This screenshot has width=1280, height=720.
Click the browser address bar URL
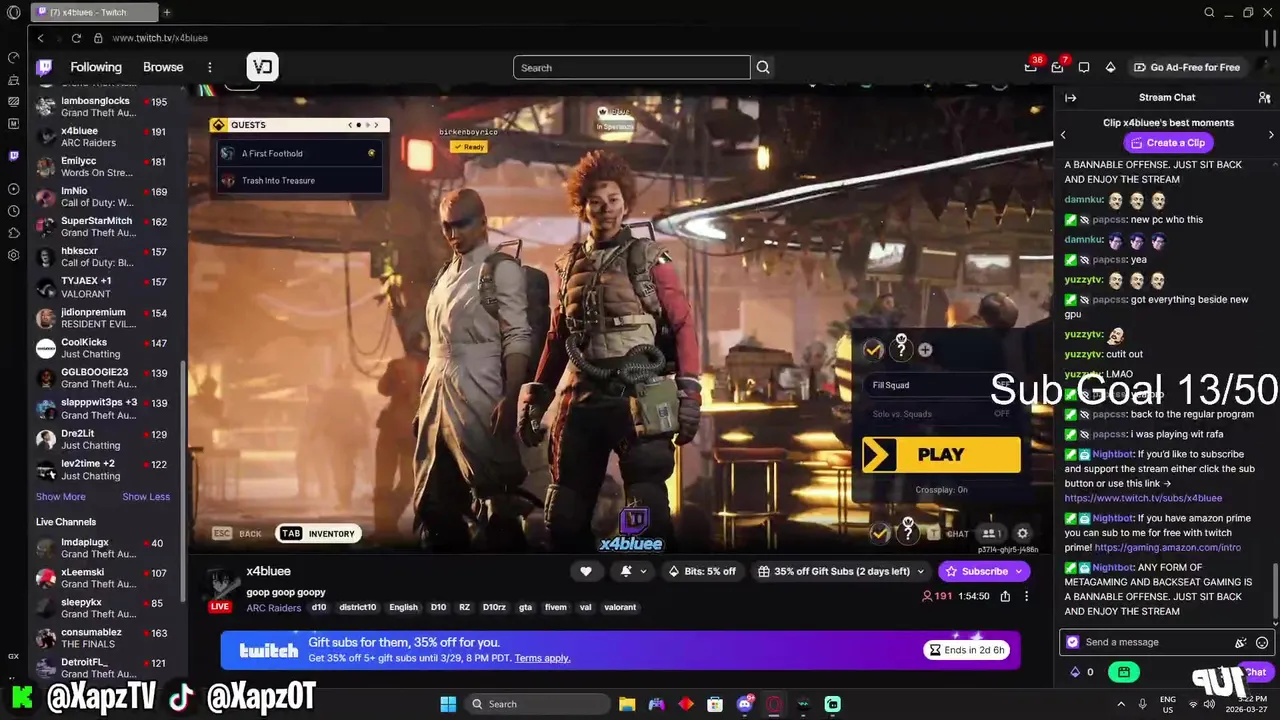tap(160, 38)
